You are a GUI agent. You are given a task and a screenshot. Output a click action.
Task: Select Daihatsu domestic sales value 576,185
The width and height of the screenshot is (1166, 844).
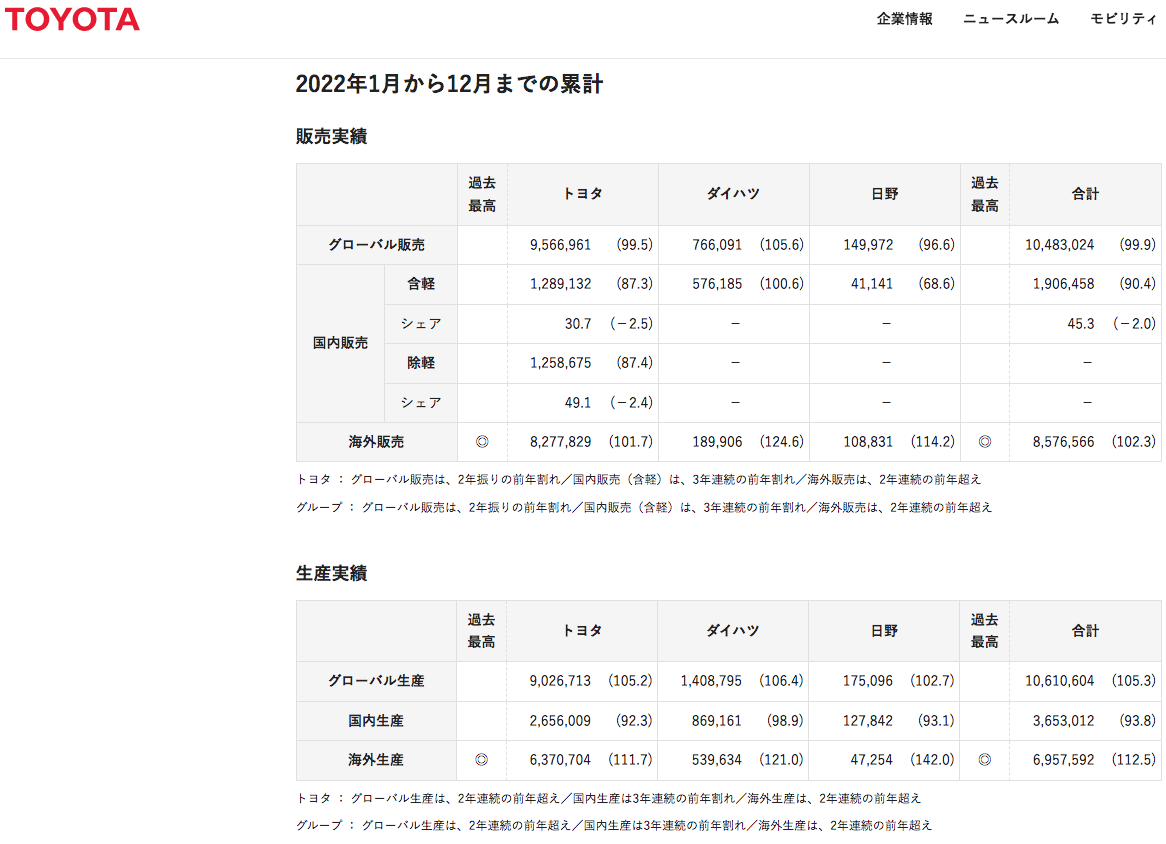click(x=717, y=284)
